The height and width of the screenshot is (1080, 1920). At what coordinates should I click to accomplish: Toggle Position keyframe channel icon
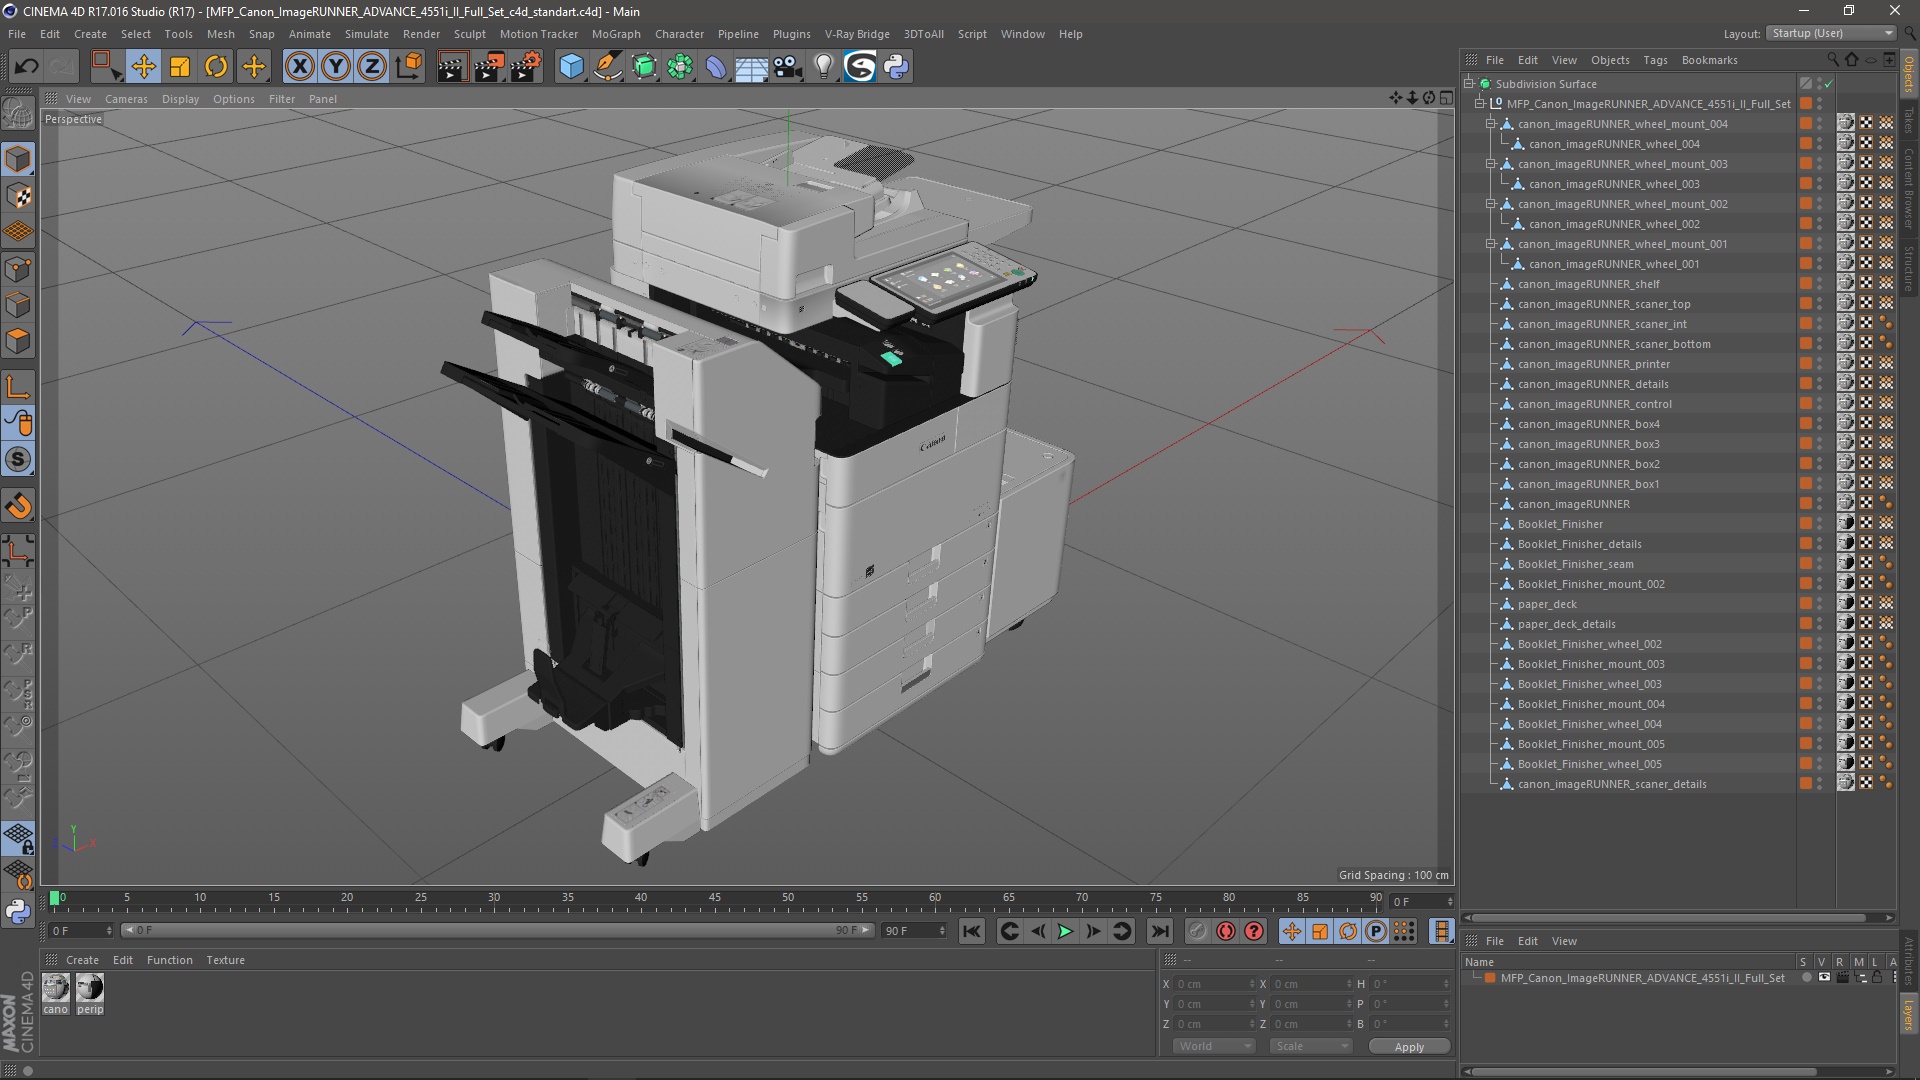[x=1291, y=932]
